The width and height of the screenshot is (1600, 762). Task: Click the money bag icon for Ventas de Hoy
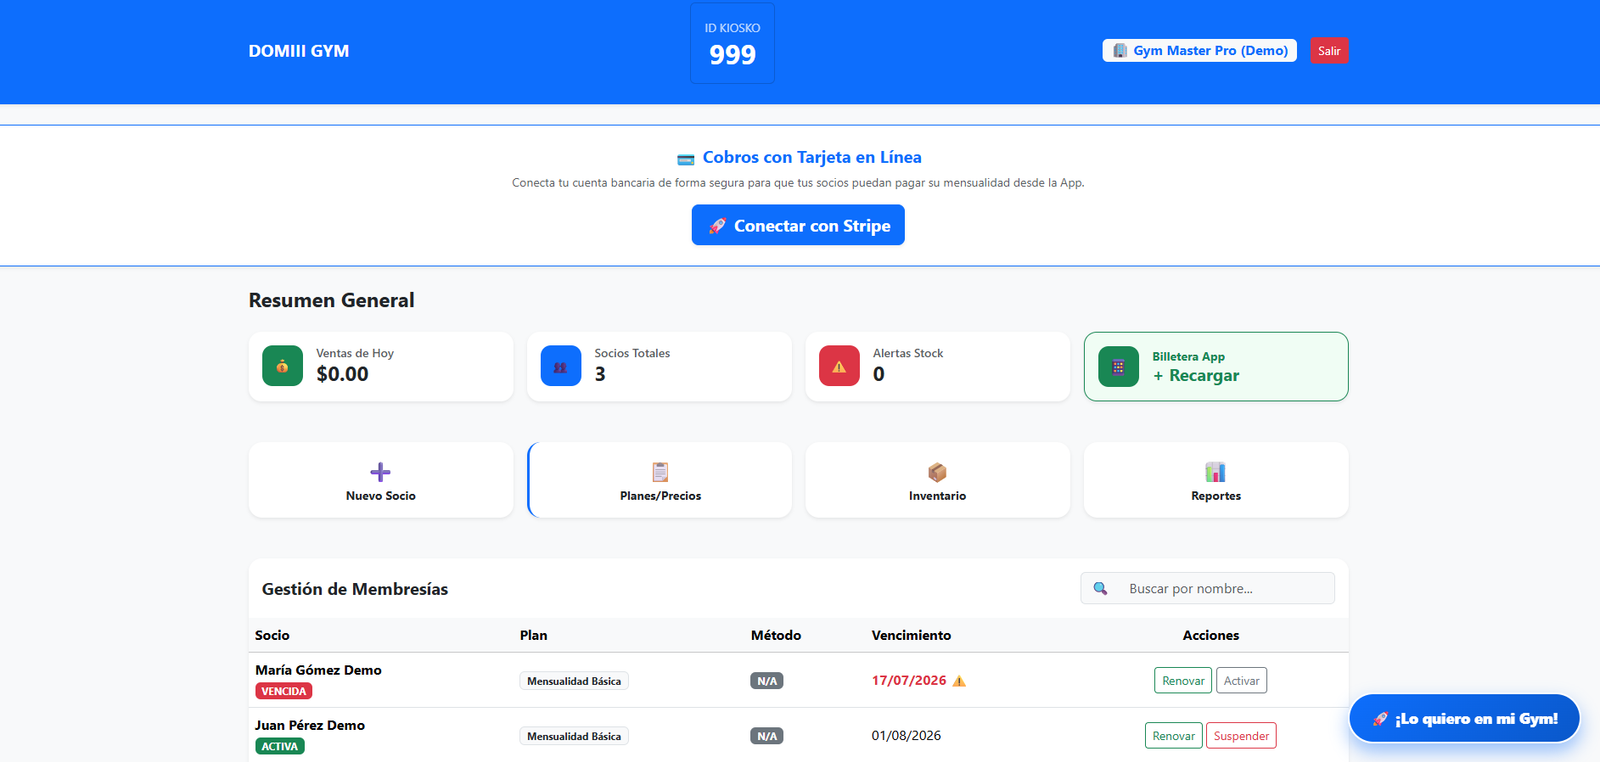pos(282,366)
